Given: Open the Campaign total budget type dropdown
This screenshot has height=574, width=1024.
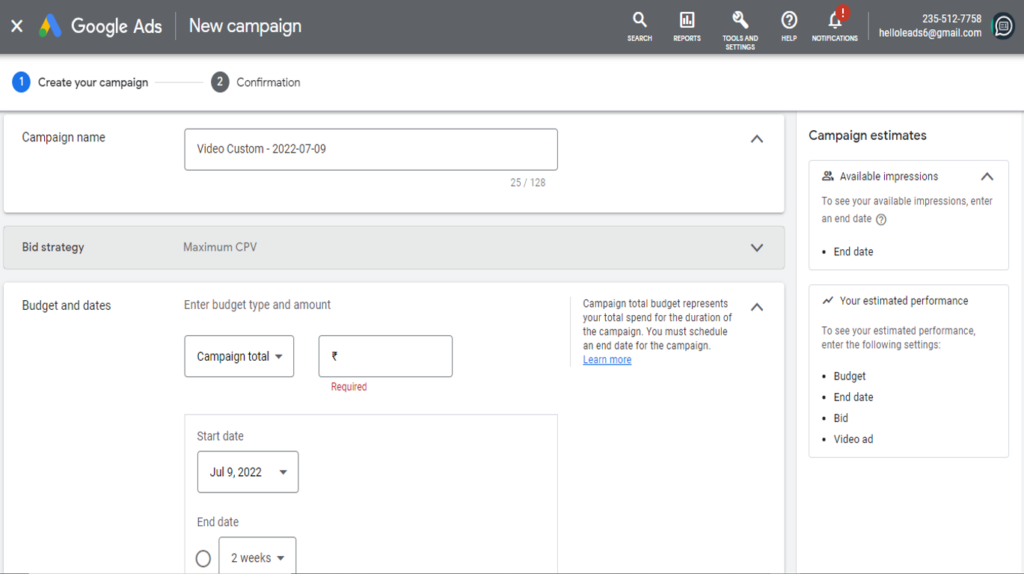Looking at the screenshot, I should pyautogui.click(x=239, y=356).
